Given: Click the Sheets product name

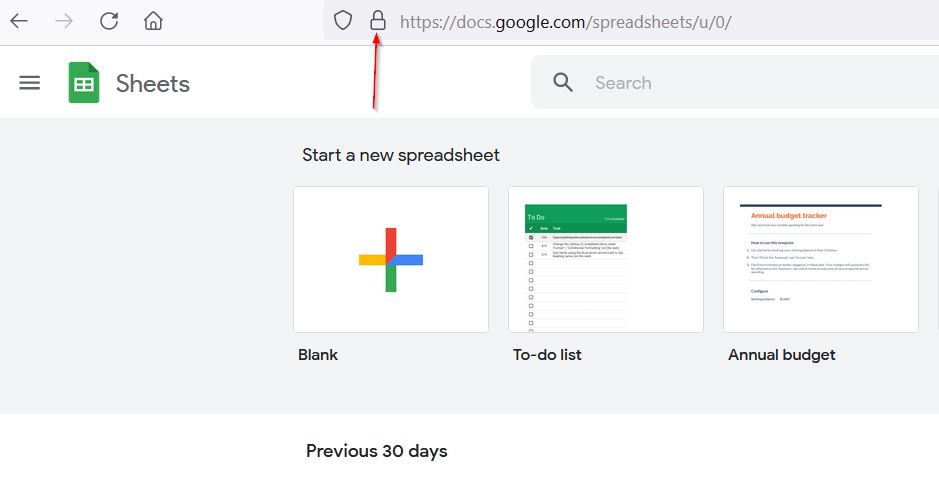Looking at the screenshot, I should [153, 83].
